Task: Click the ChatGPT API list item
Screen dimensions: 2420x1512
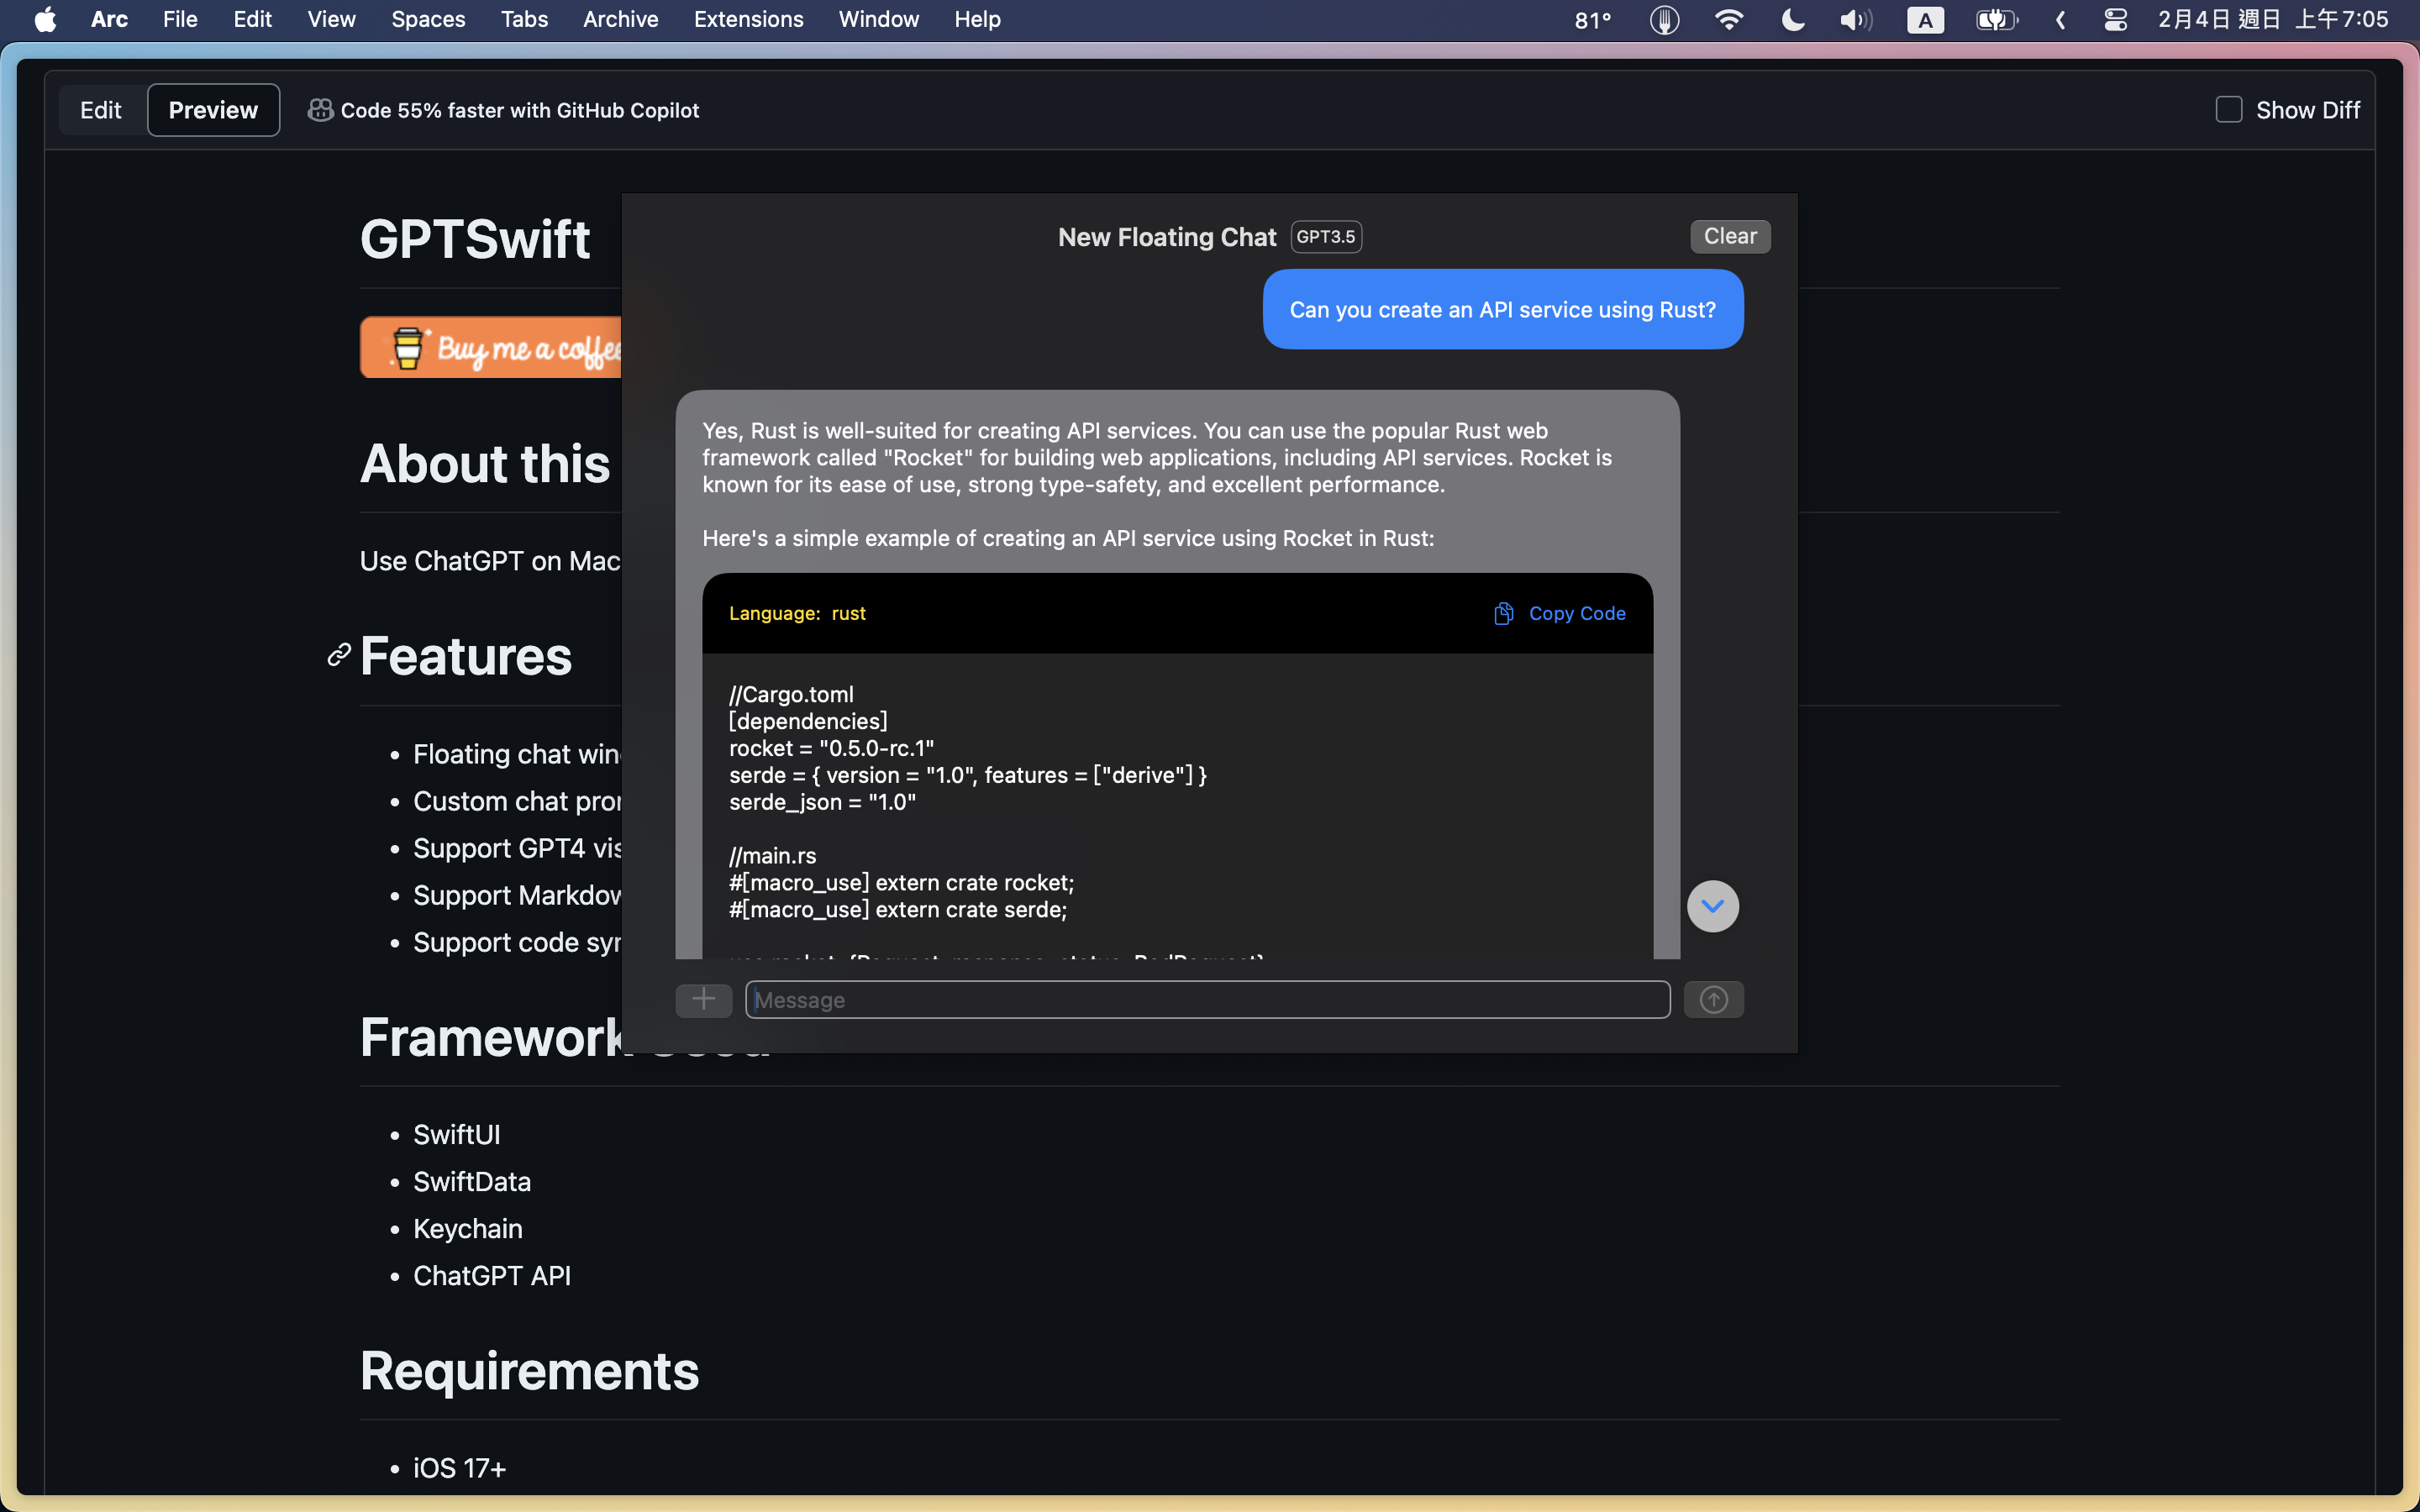Action: (492, 1275)
